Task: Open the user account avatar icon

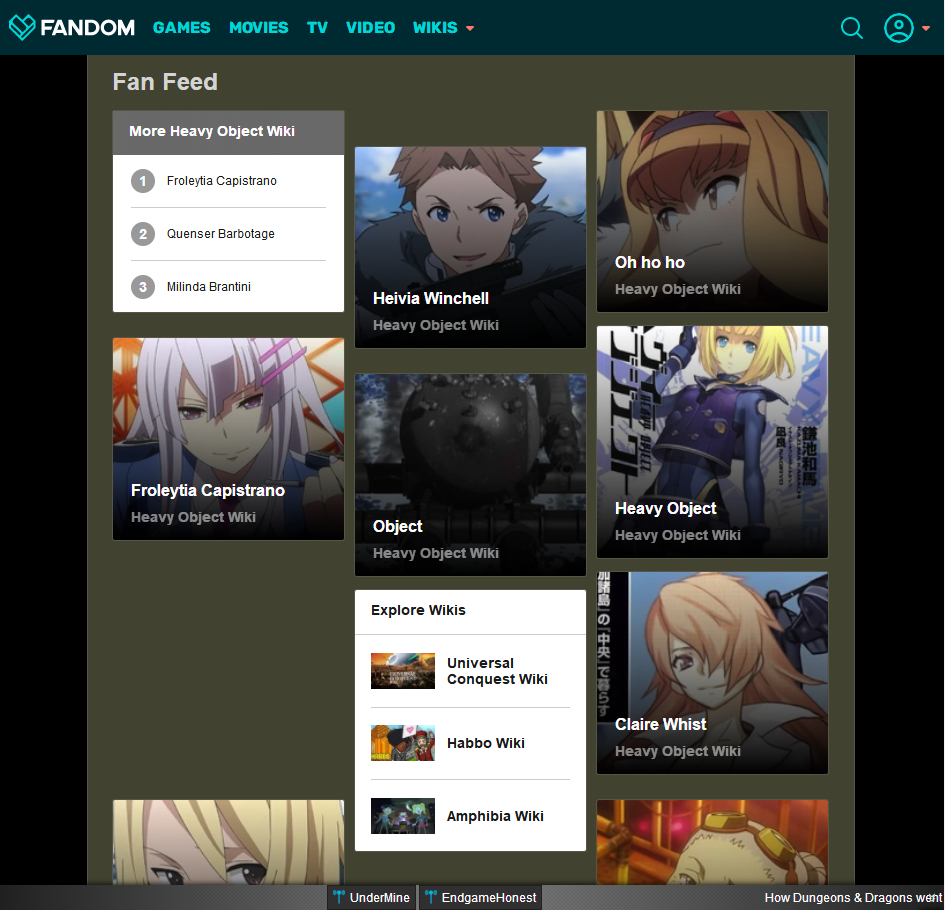Action: (899, 28)
